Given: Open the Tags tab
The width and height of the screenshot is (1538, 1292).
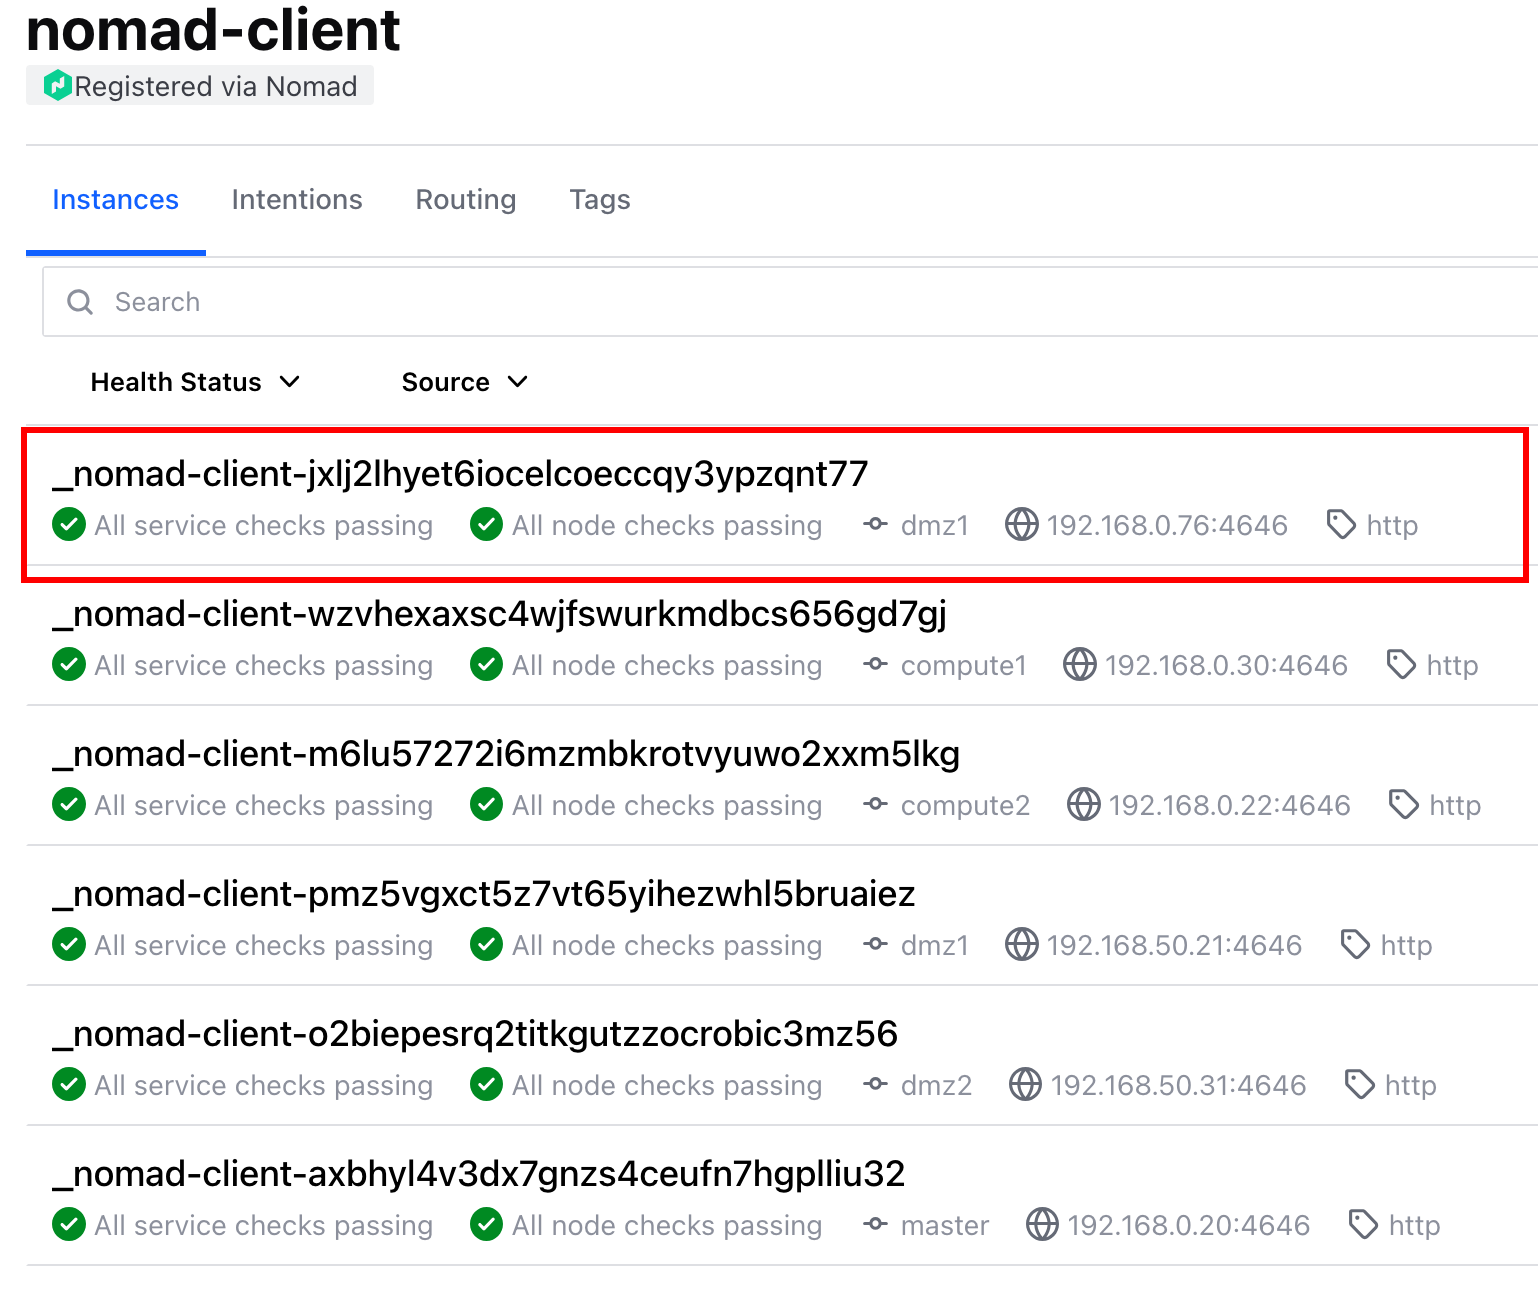Looking at the screenshot, I should pos(600,200).
